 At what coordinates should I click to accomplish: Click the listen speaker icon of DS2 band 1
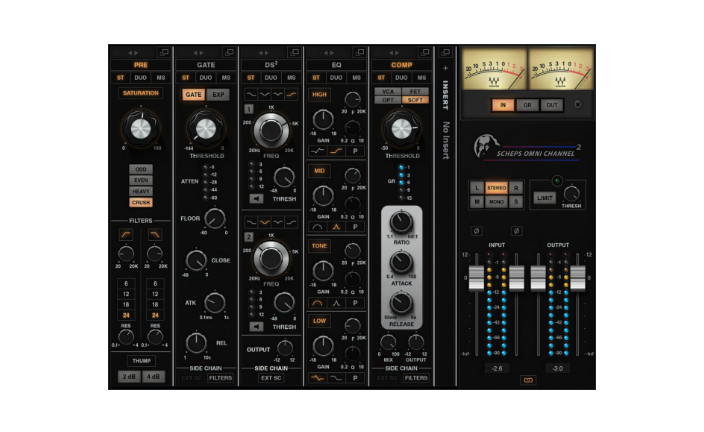[x=256, y=198]
